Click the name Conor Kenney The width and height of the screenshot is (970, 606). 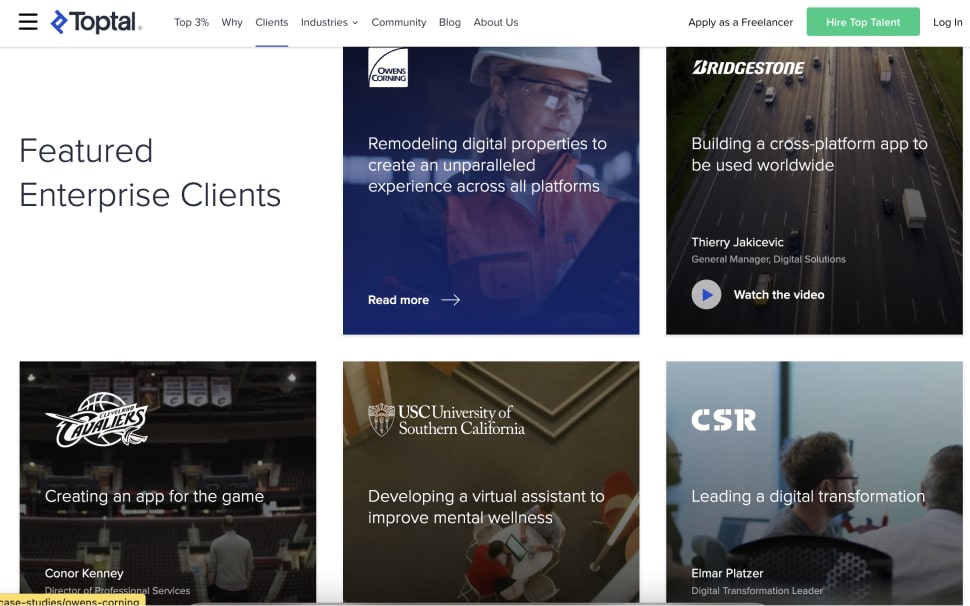coord(84,573)
